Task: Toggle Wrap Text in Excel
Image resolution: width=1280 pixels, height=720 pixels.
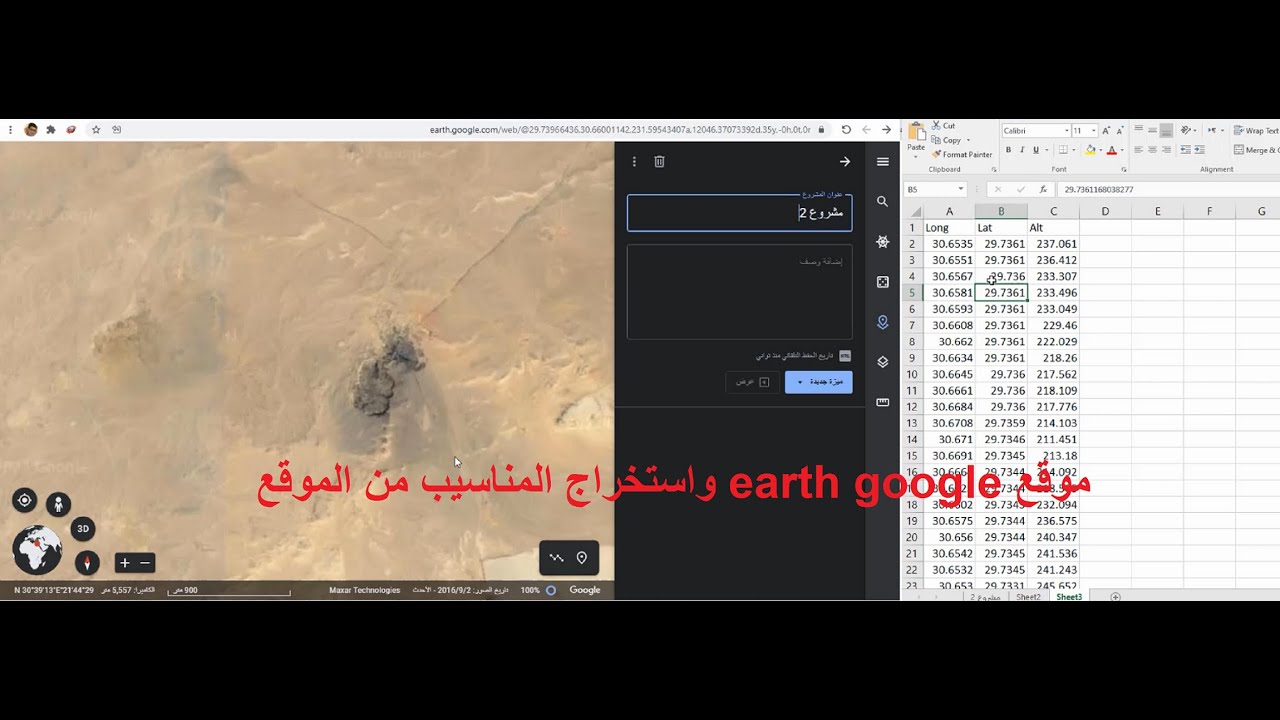Action: (1257, 131)
